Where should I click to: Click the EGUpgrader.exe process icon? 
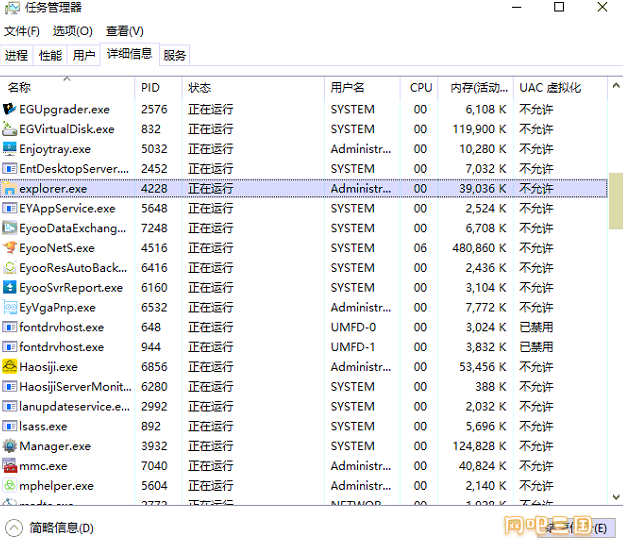10,109
